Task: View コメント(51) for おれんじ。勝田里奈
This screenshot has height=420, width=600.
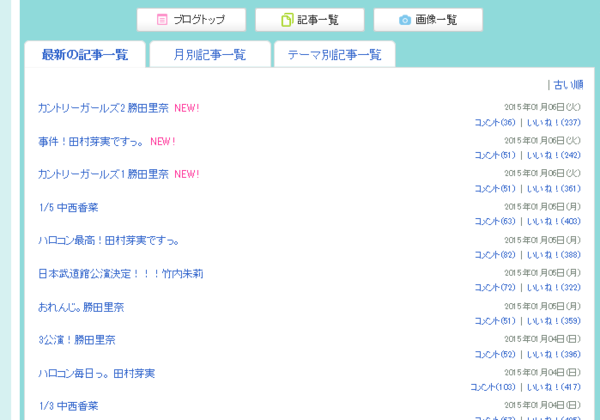Action: point(495,321)
